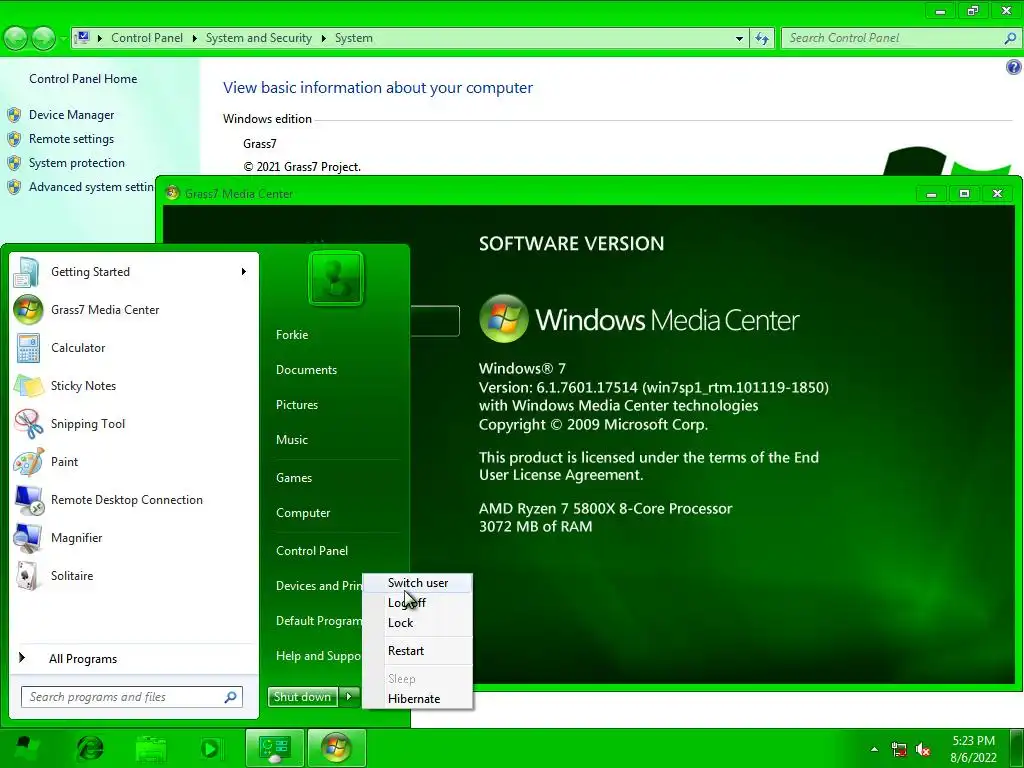Open Internet Explorer from the taskbar
Image resolution: width=1024 pixels, height=768 pixels.
[x=90, y=748]
